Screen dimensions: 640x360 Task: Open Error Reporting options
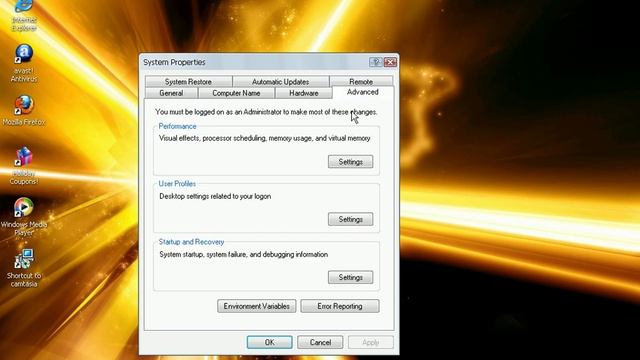pyautogui.click(x=340, y=306)
